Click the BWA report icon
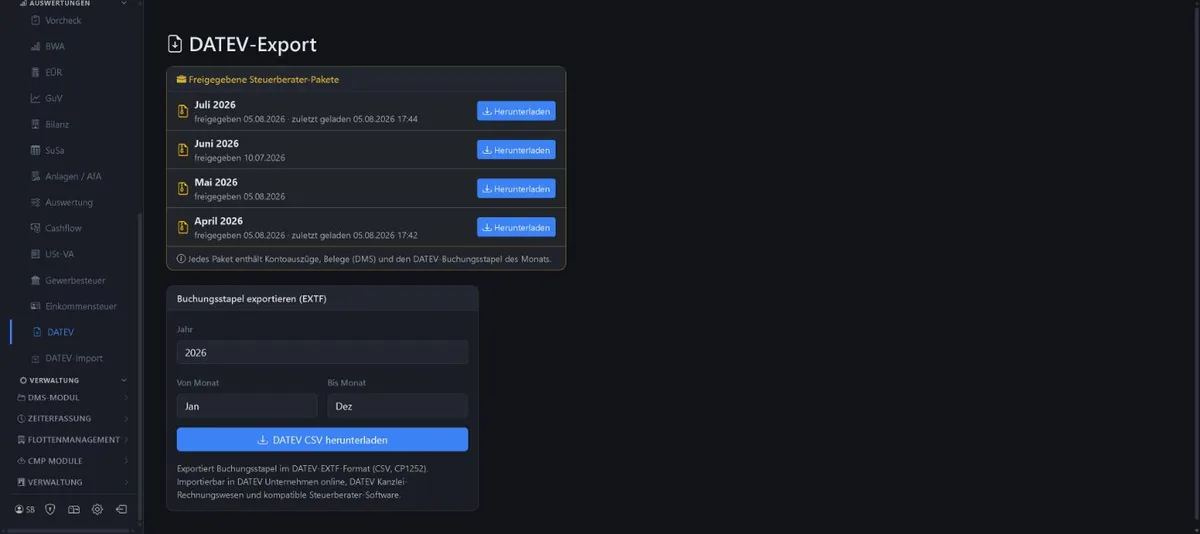This screenshot has height=534, width=1200. [36, 46]
